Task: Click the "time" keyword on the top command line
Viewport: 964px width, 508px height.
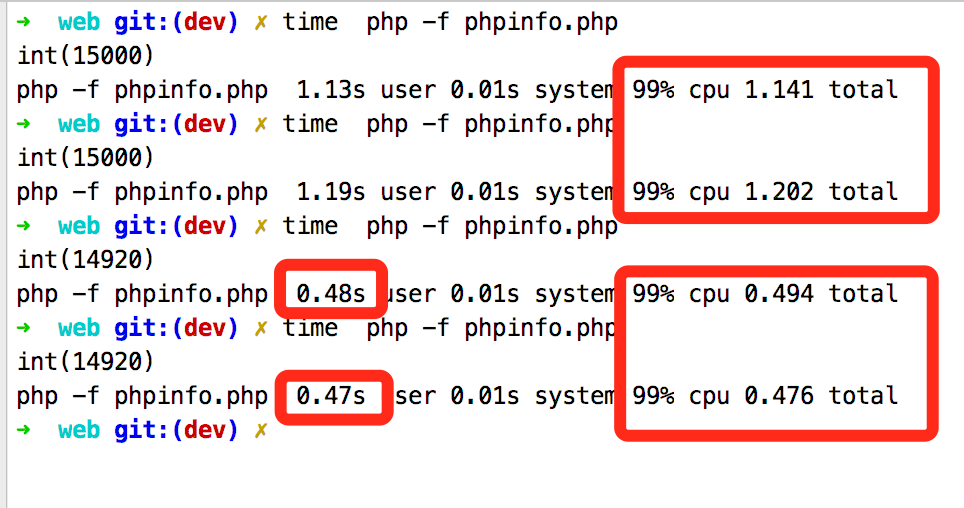Action: tap(310, 22)
